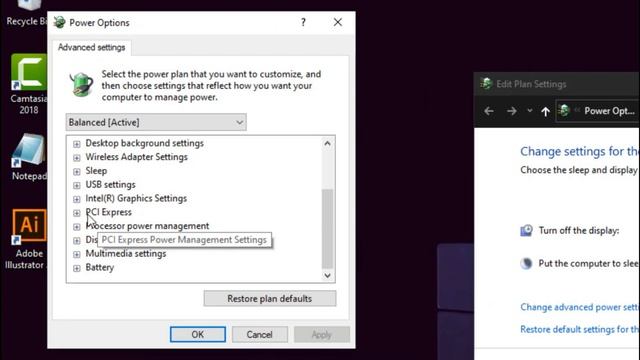Confirm with the OK button

[x=198, y=335]
